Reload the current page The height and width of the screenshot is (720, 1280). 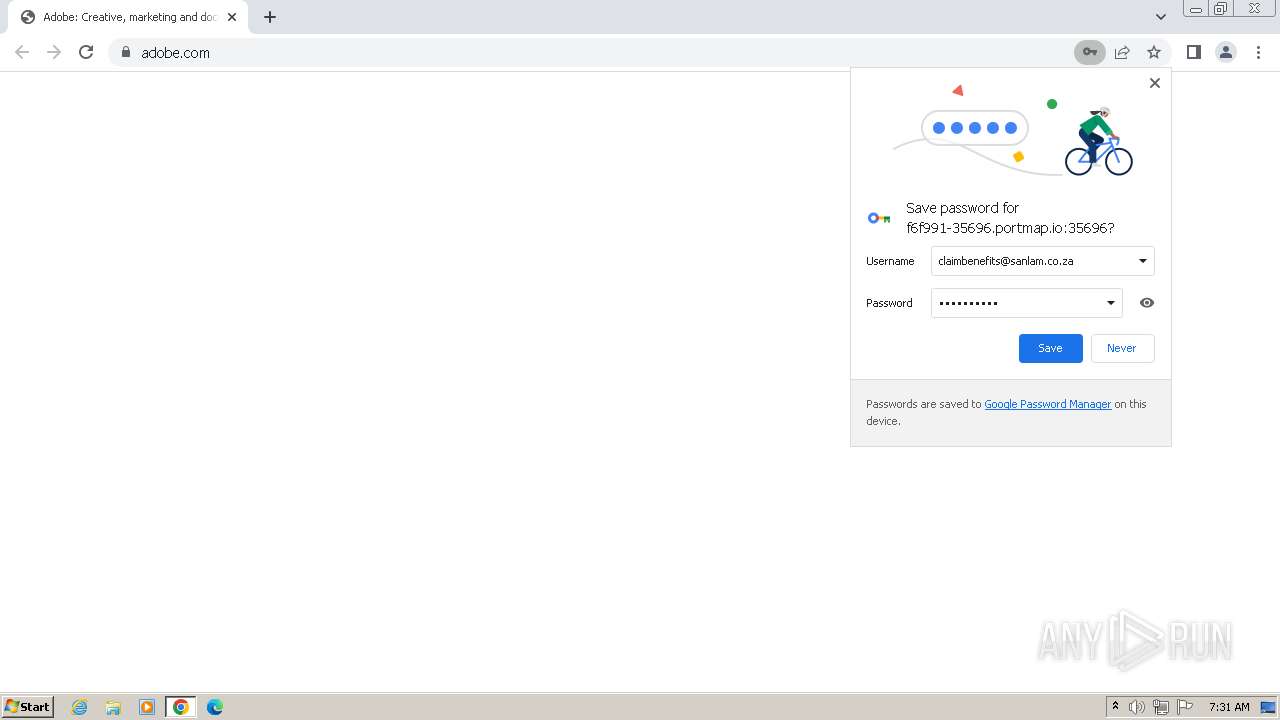pyautogui.click(x=86, y=52)
